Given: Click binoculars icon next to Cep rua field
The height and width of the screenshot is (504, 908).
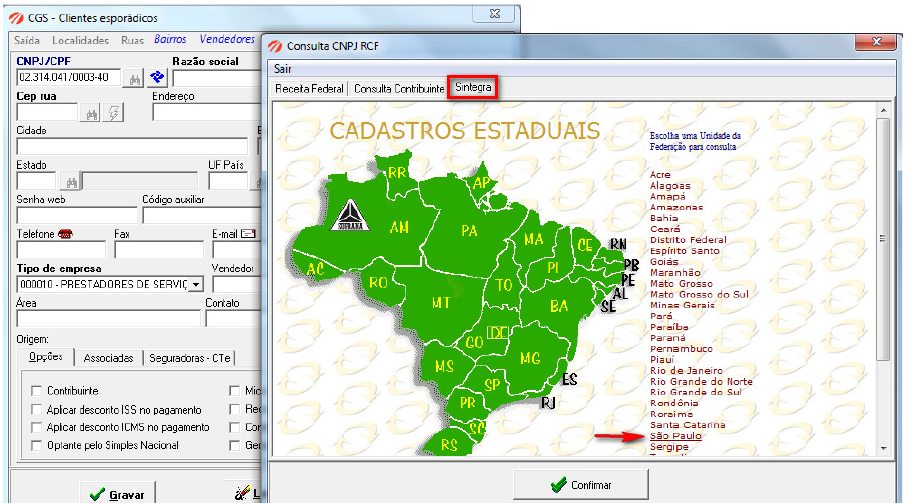Looking at the screenshot, I should tap(91, 113).
